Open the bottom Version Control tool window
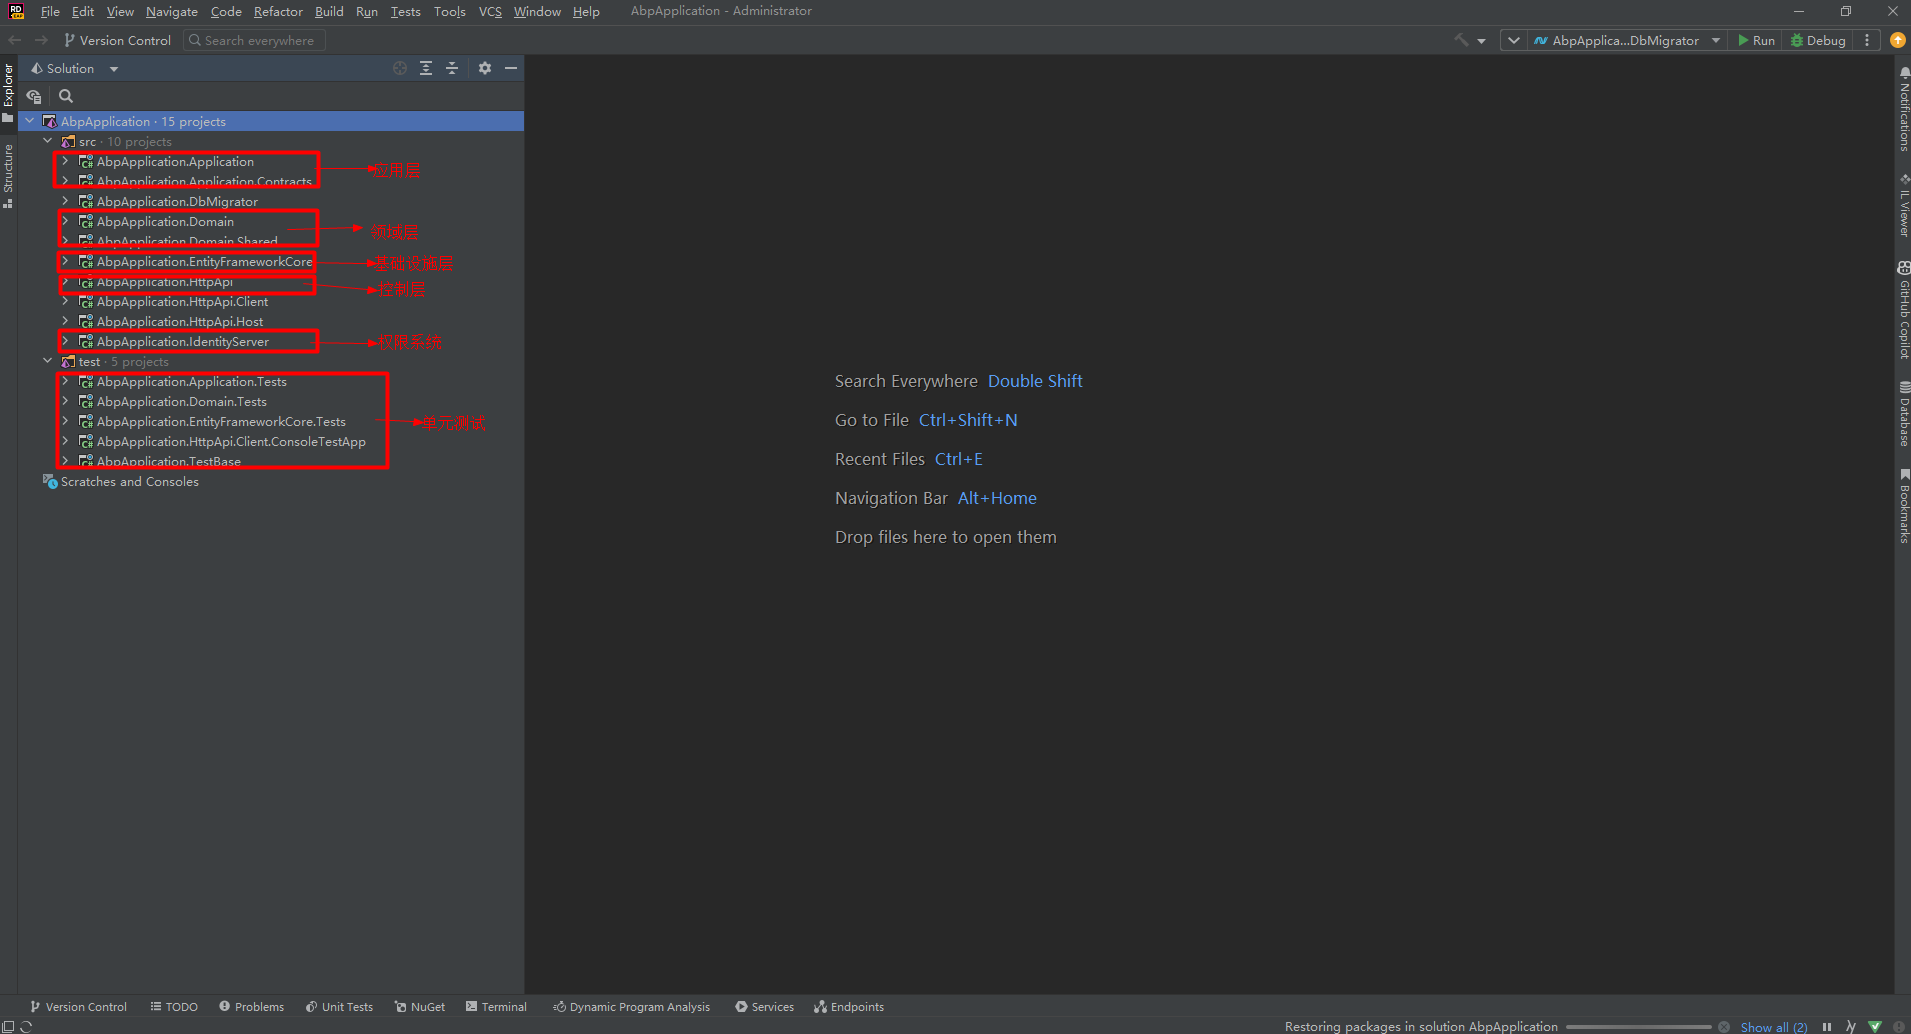 pyautogui.click(x=78, y=1007)
